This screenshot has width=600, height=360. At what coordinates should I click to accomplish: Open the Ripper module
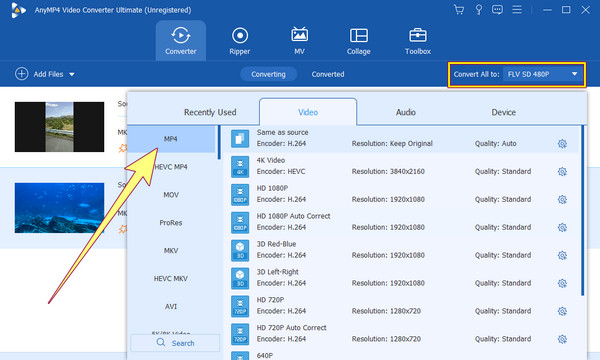click(240, 41)
